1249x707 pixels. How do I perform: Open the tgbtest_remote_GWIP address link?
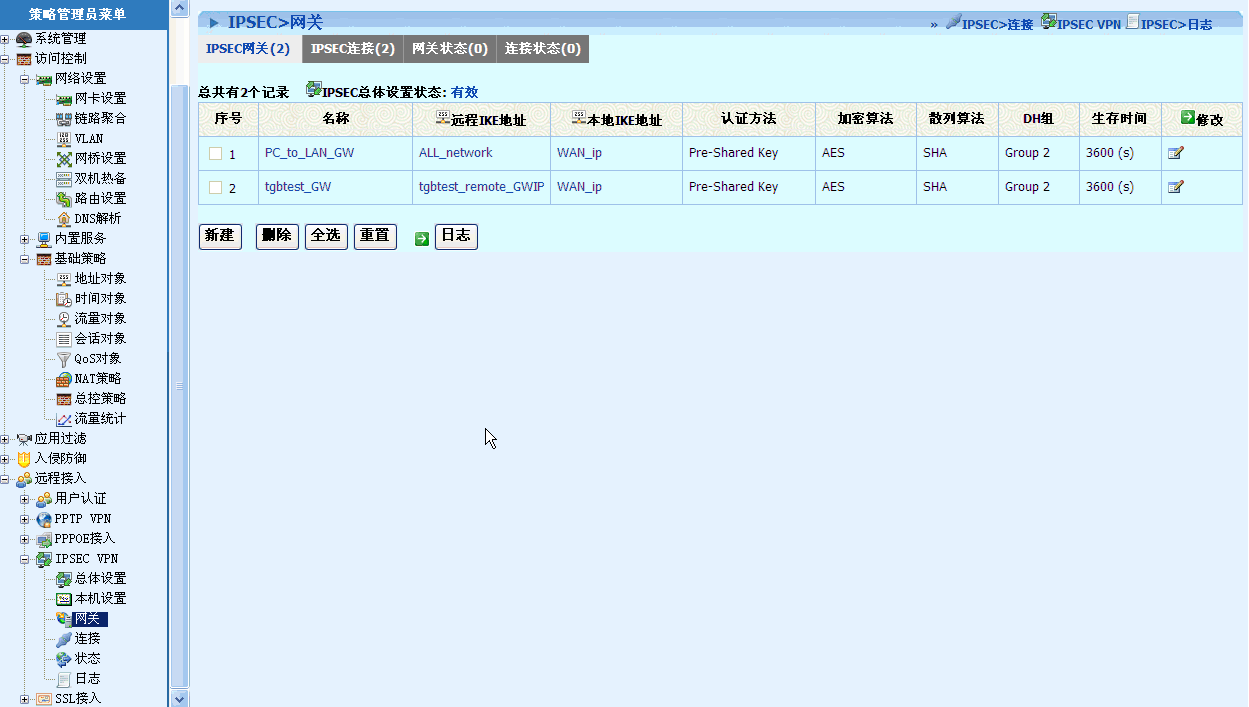[481, 187]
